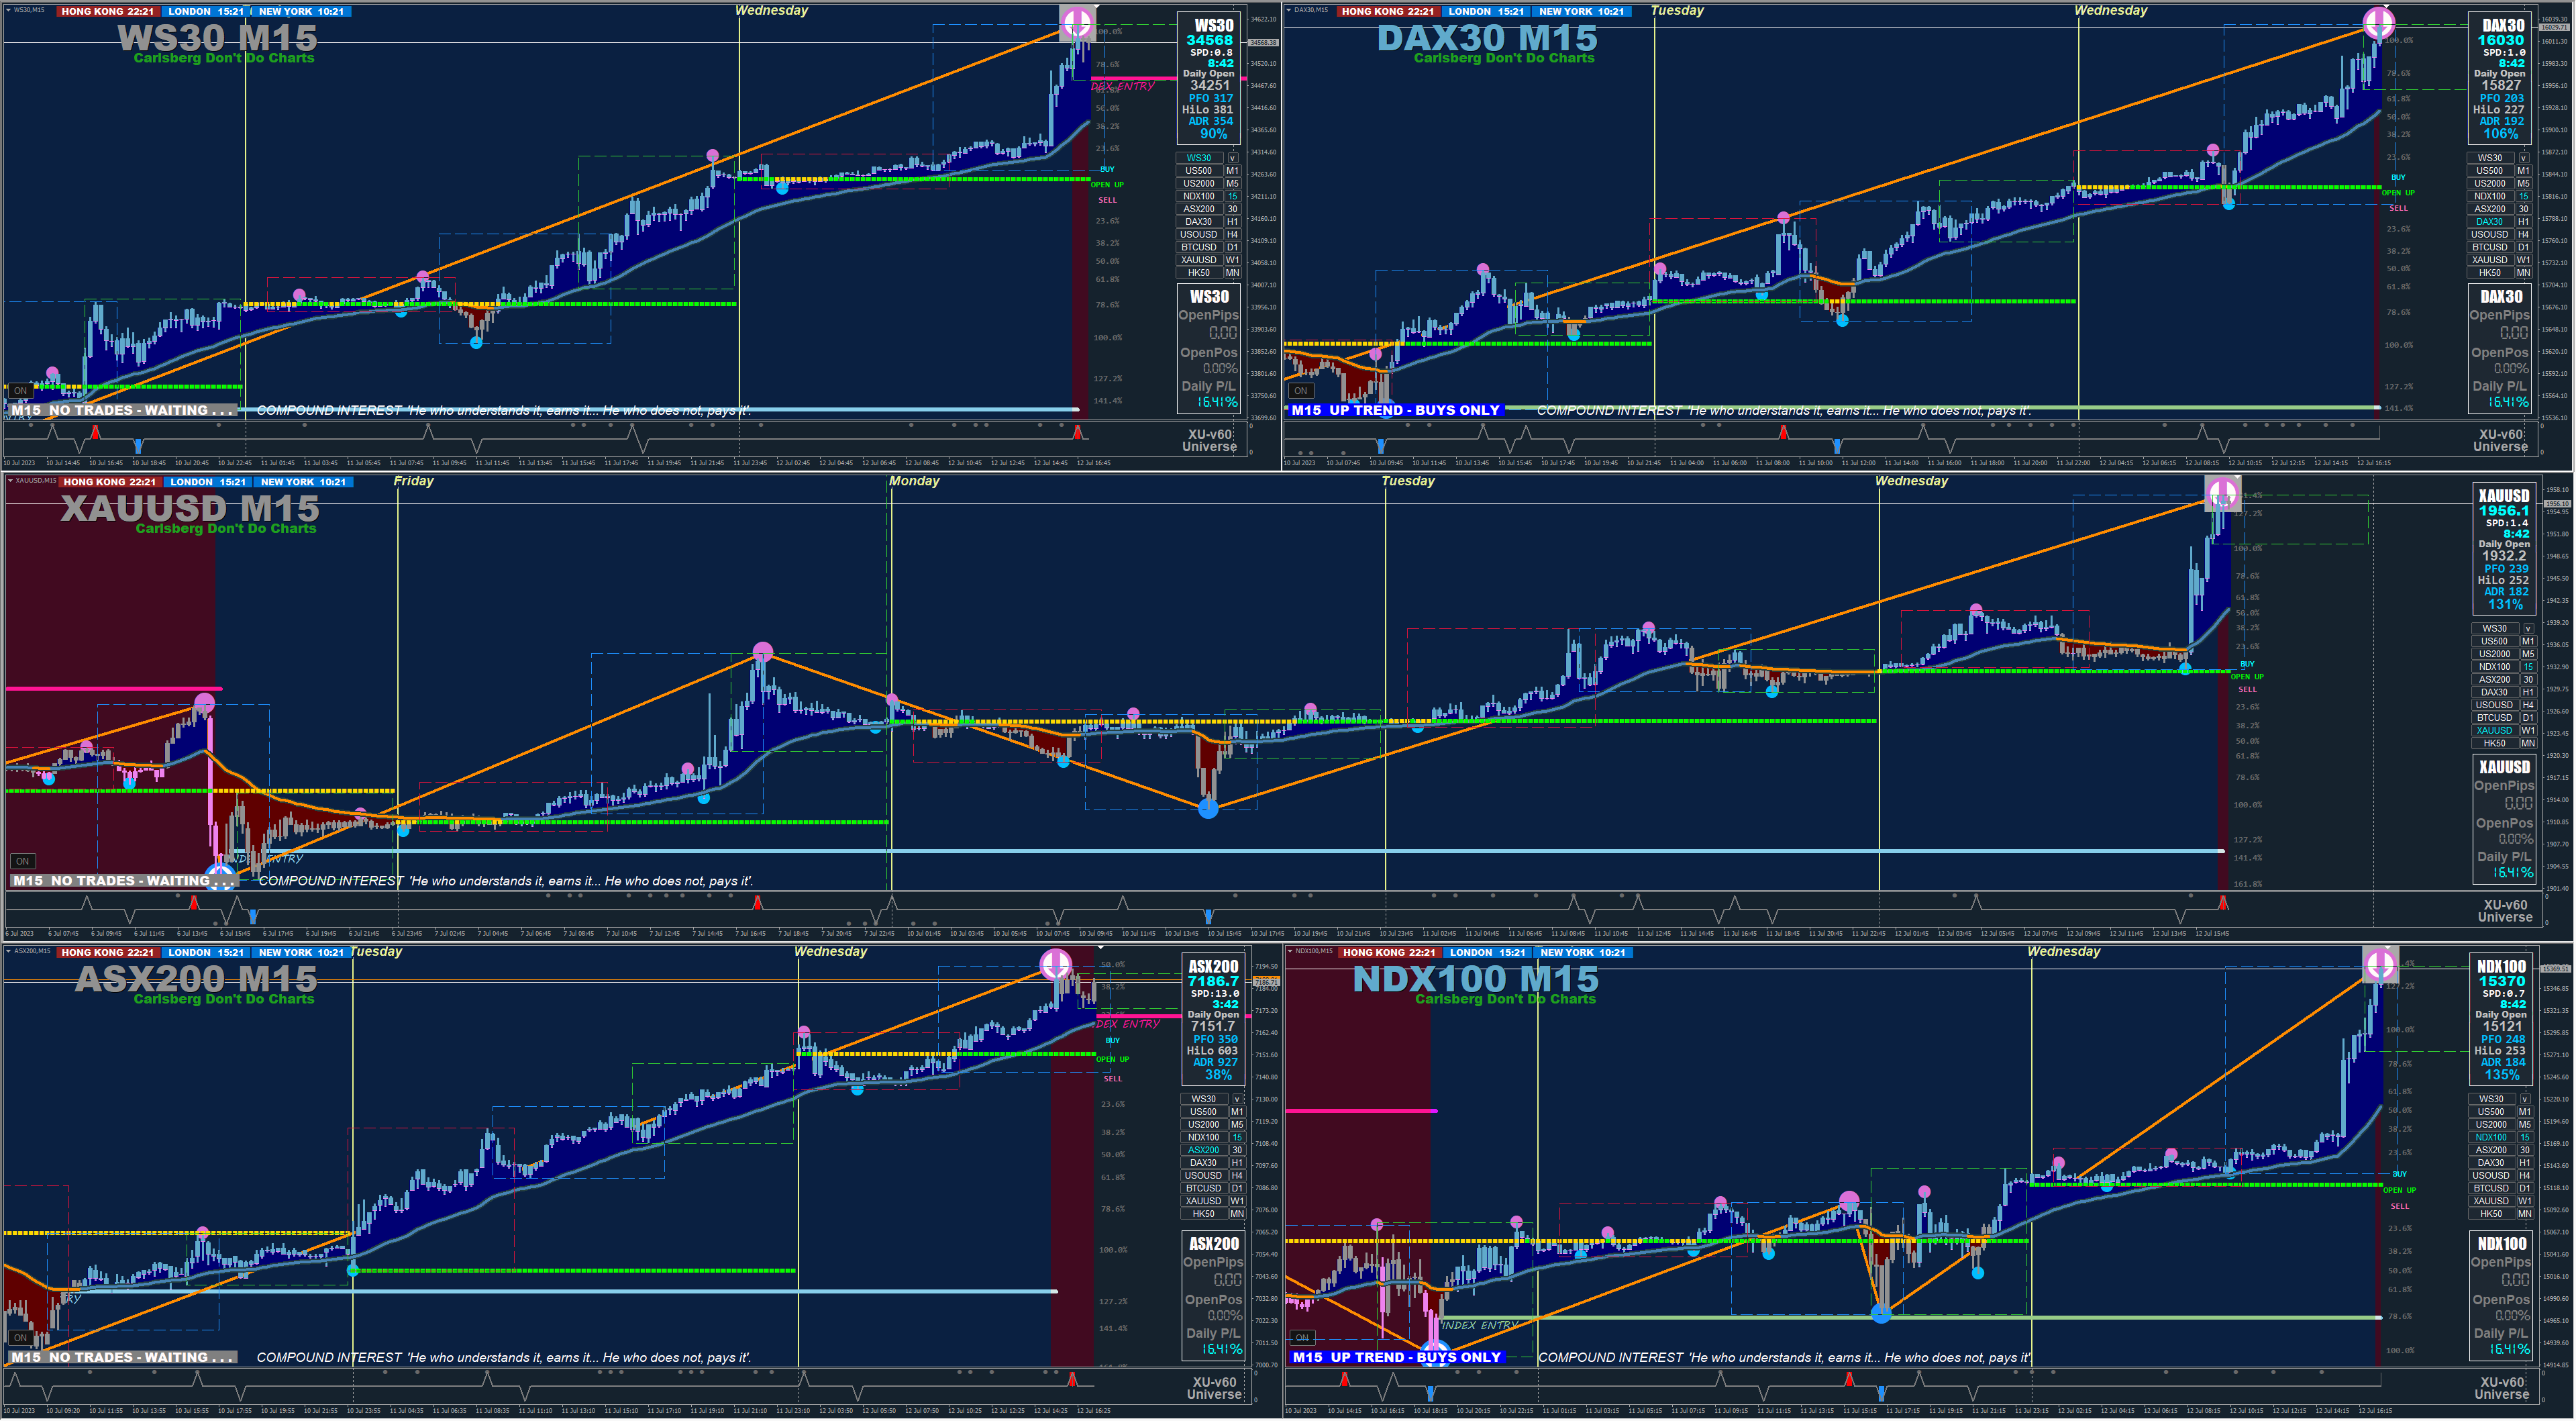Click the large pink circle marker on WS30 chart peak
Screen dimensions: 2576x1421
1077,21
